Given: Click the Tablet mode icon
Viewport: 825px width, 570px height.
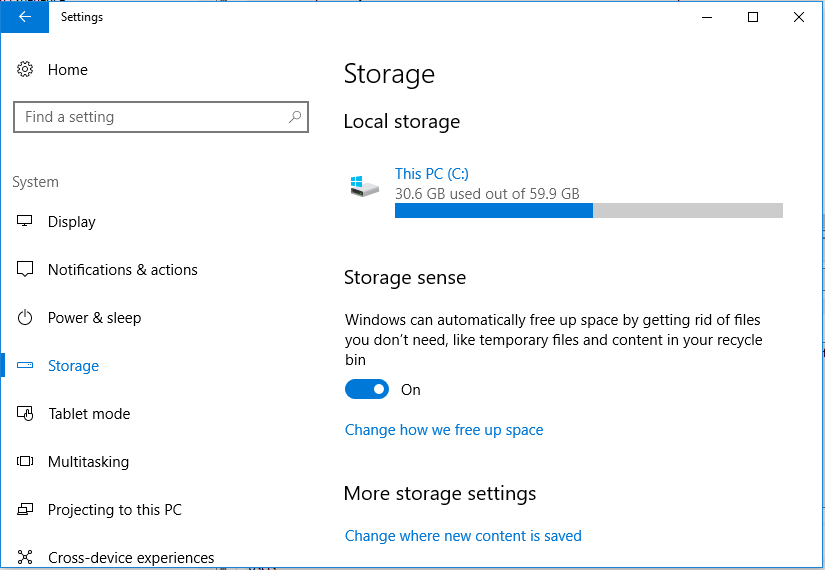Looking at the screenshot, I should (x=26, y=414).
